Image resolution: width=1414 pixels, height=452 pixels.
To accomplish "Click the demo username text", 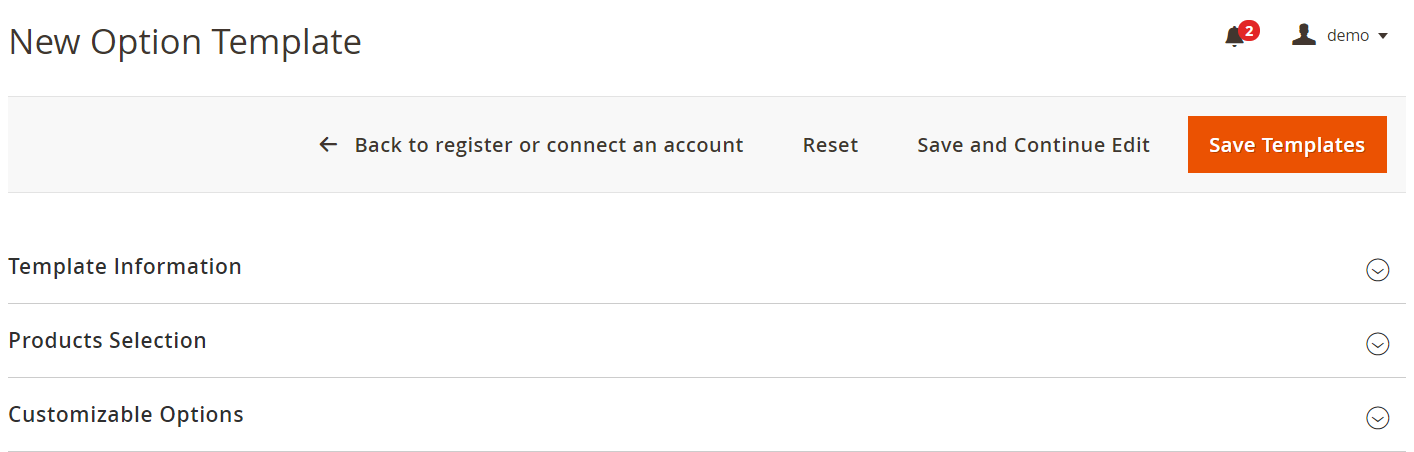I will click(1347, 35).
